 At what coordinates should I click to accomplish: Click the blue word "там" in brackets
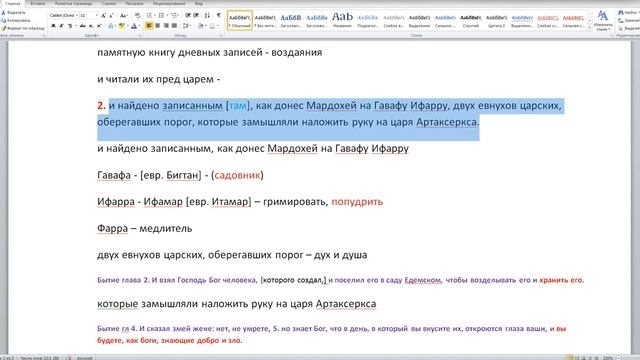click(238, 105)
